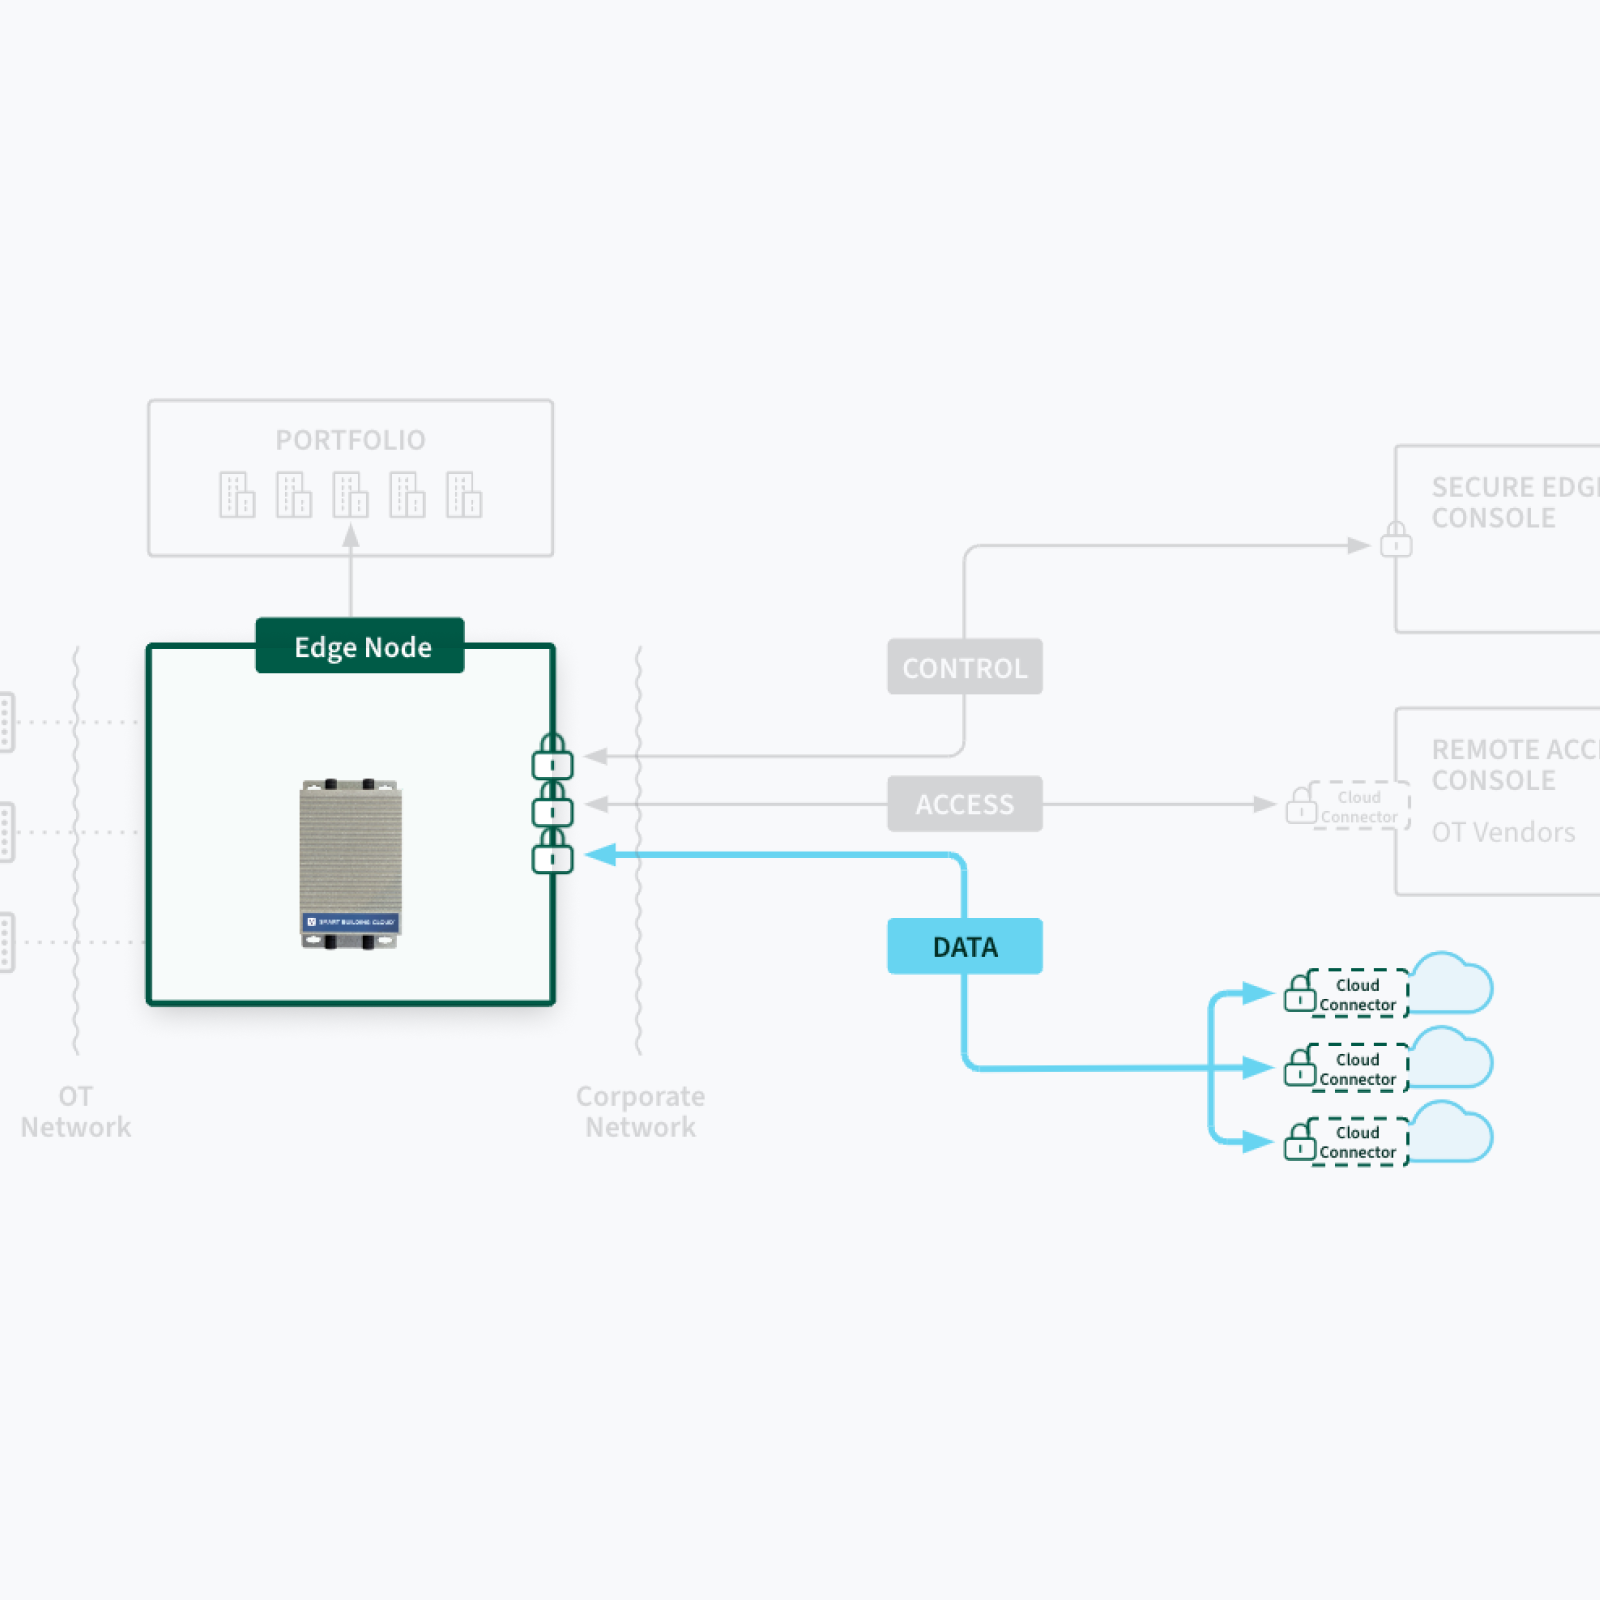Viewport: 1600px width, 1600px height.
Task: Click the bottom blue cloud icon
Action: tap(1452, 1131)
